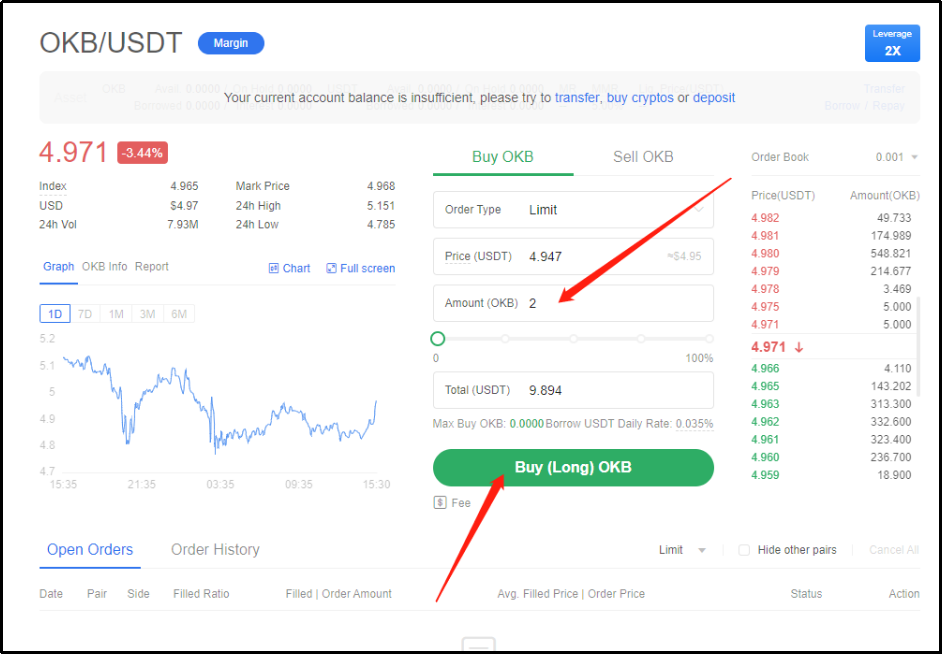Click the bid price 4.960 row
This screenshot has height=654, width=942.
[831, 457]
